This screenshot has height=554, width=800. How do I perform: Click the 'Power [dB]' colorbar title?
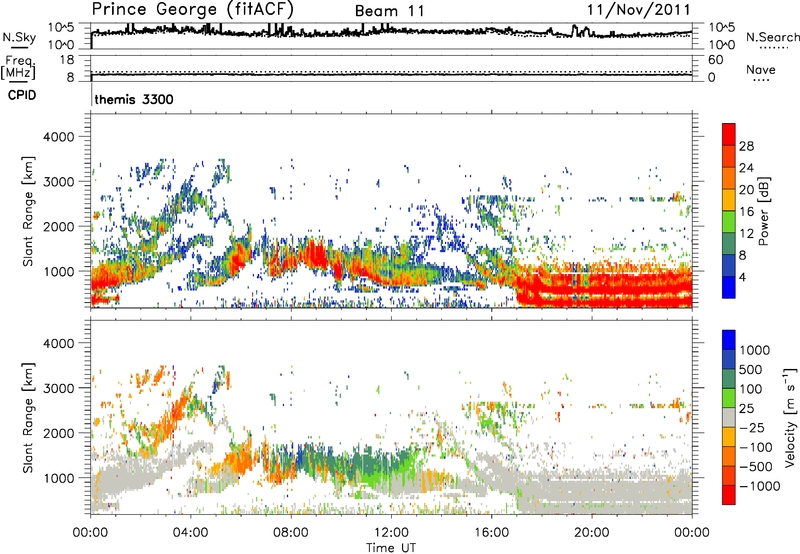coord(763,211)
